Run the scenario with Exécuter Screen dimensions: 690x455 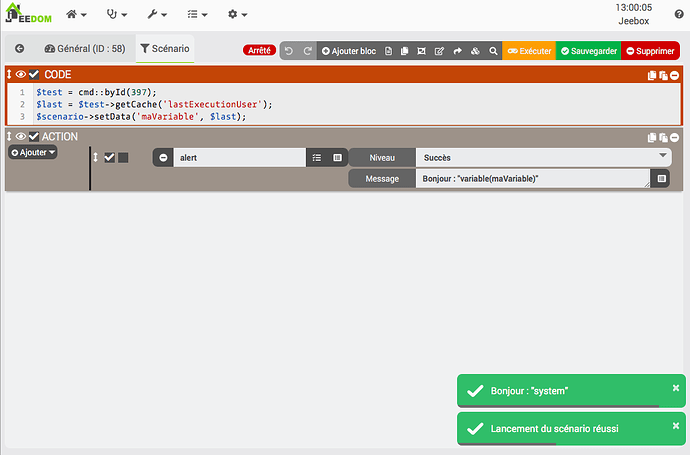[529, 51]
